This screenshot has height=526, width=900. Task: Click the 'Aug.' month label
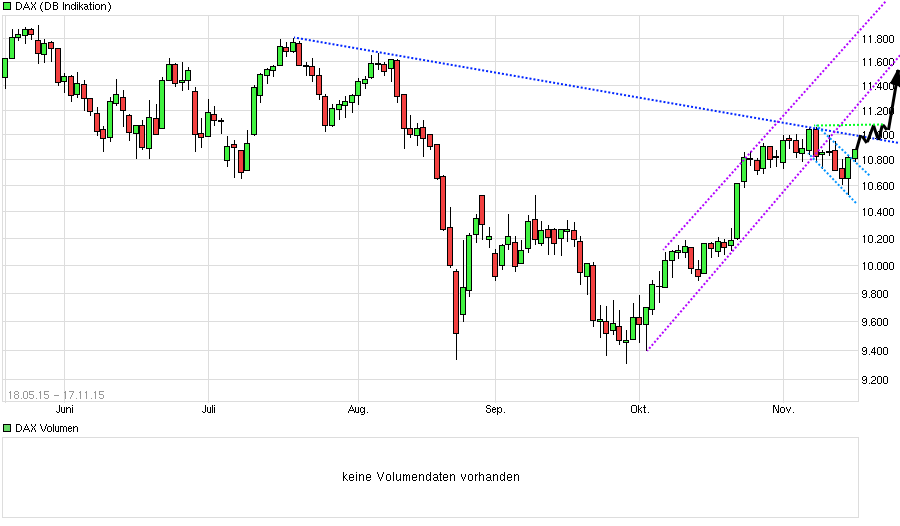[358, 409]
